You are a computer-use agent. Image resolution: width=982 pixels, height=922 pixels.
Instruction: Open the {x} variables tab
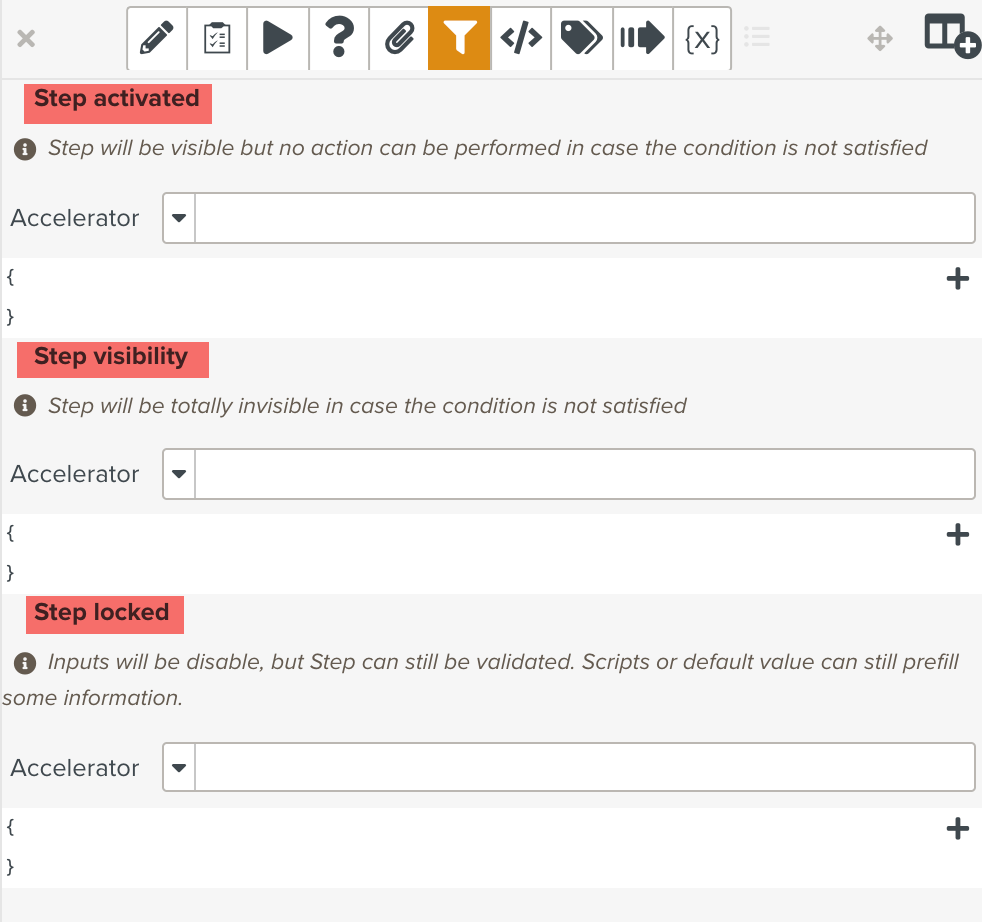pyautogui.click(x=702, y=39)
